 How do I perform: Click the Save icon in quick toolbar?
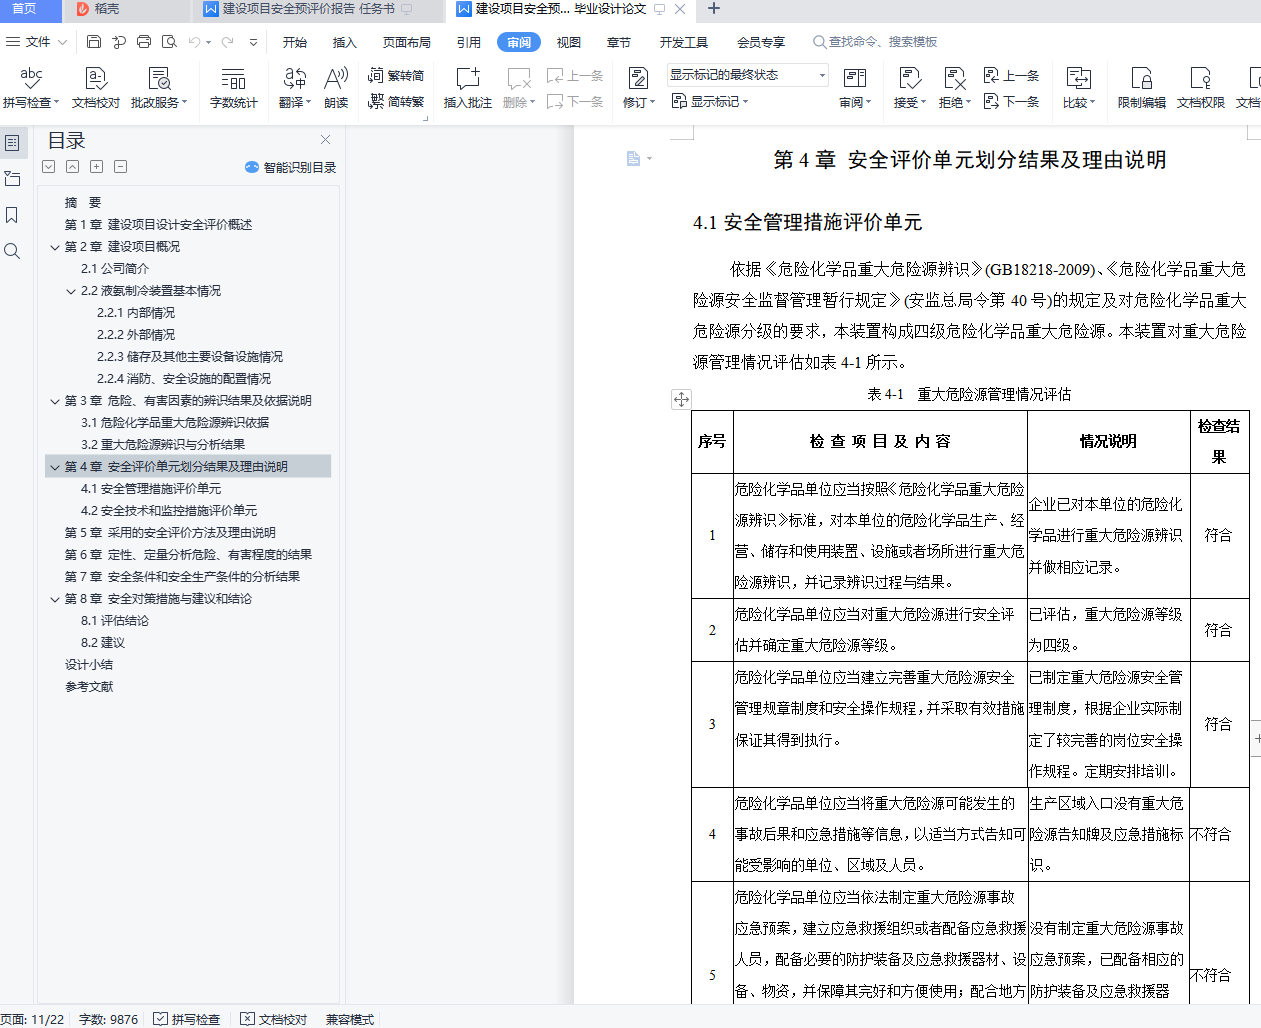click(94, 42)
